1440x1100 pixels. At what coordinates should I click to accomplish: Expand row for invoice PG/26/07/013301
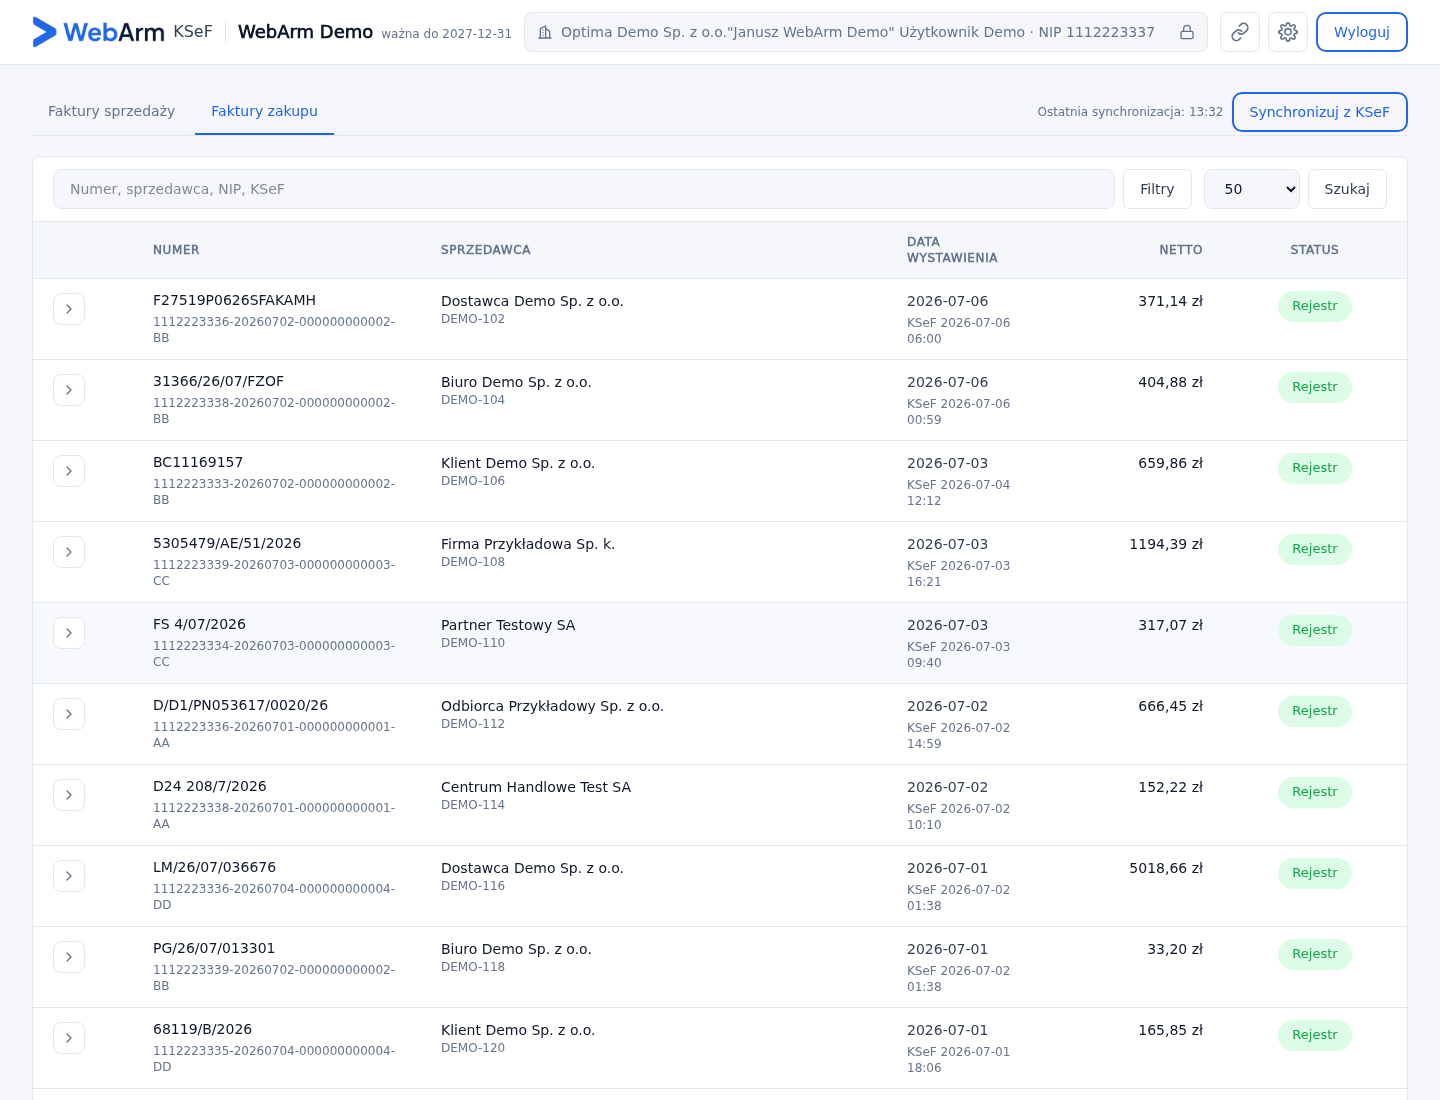[x=69, y=957]
